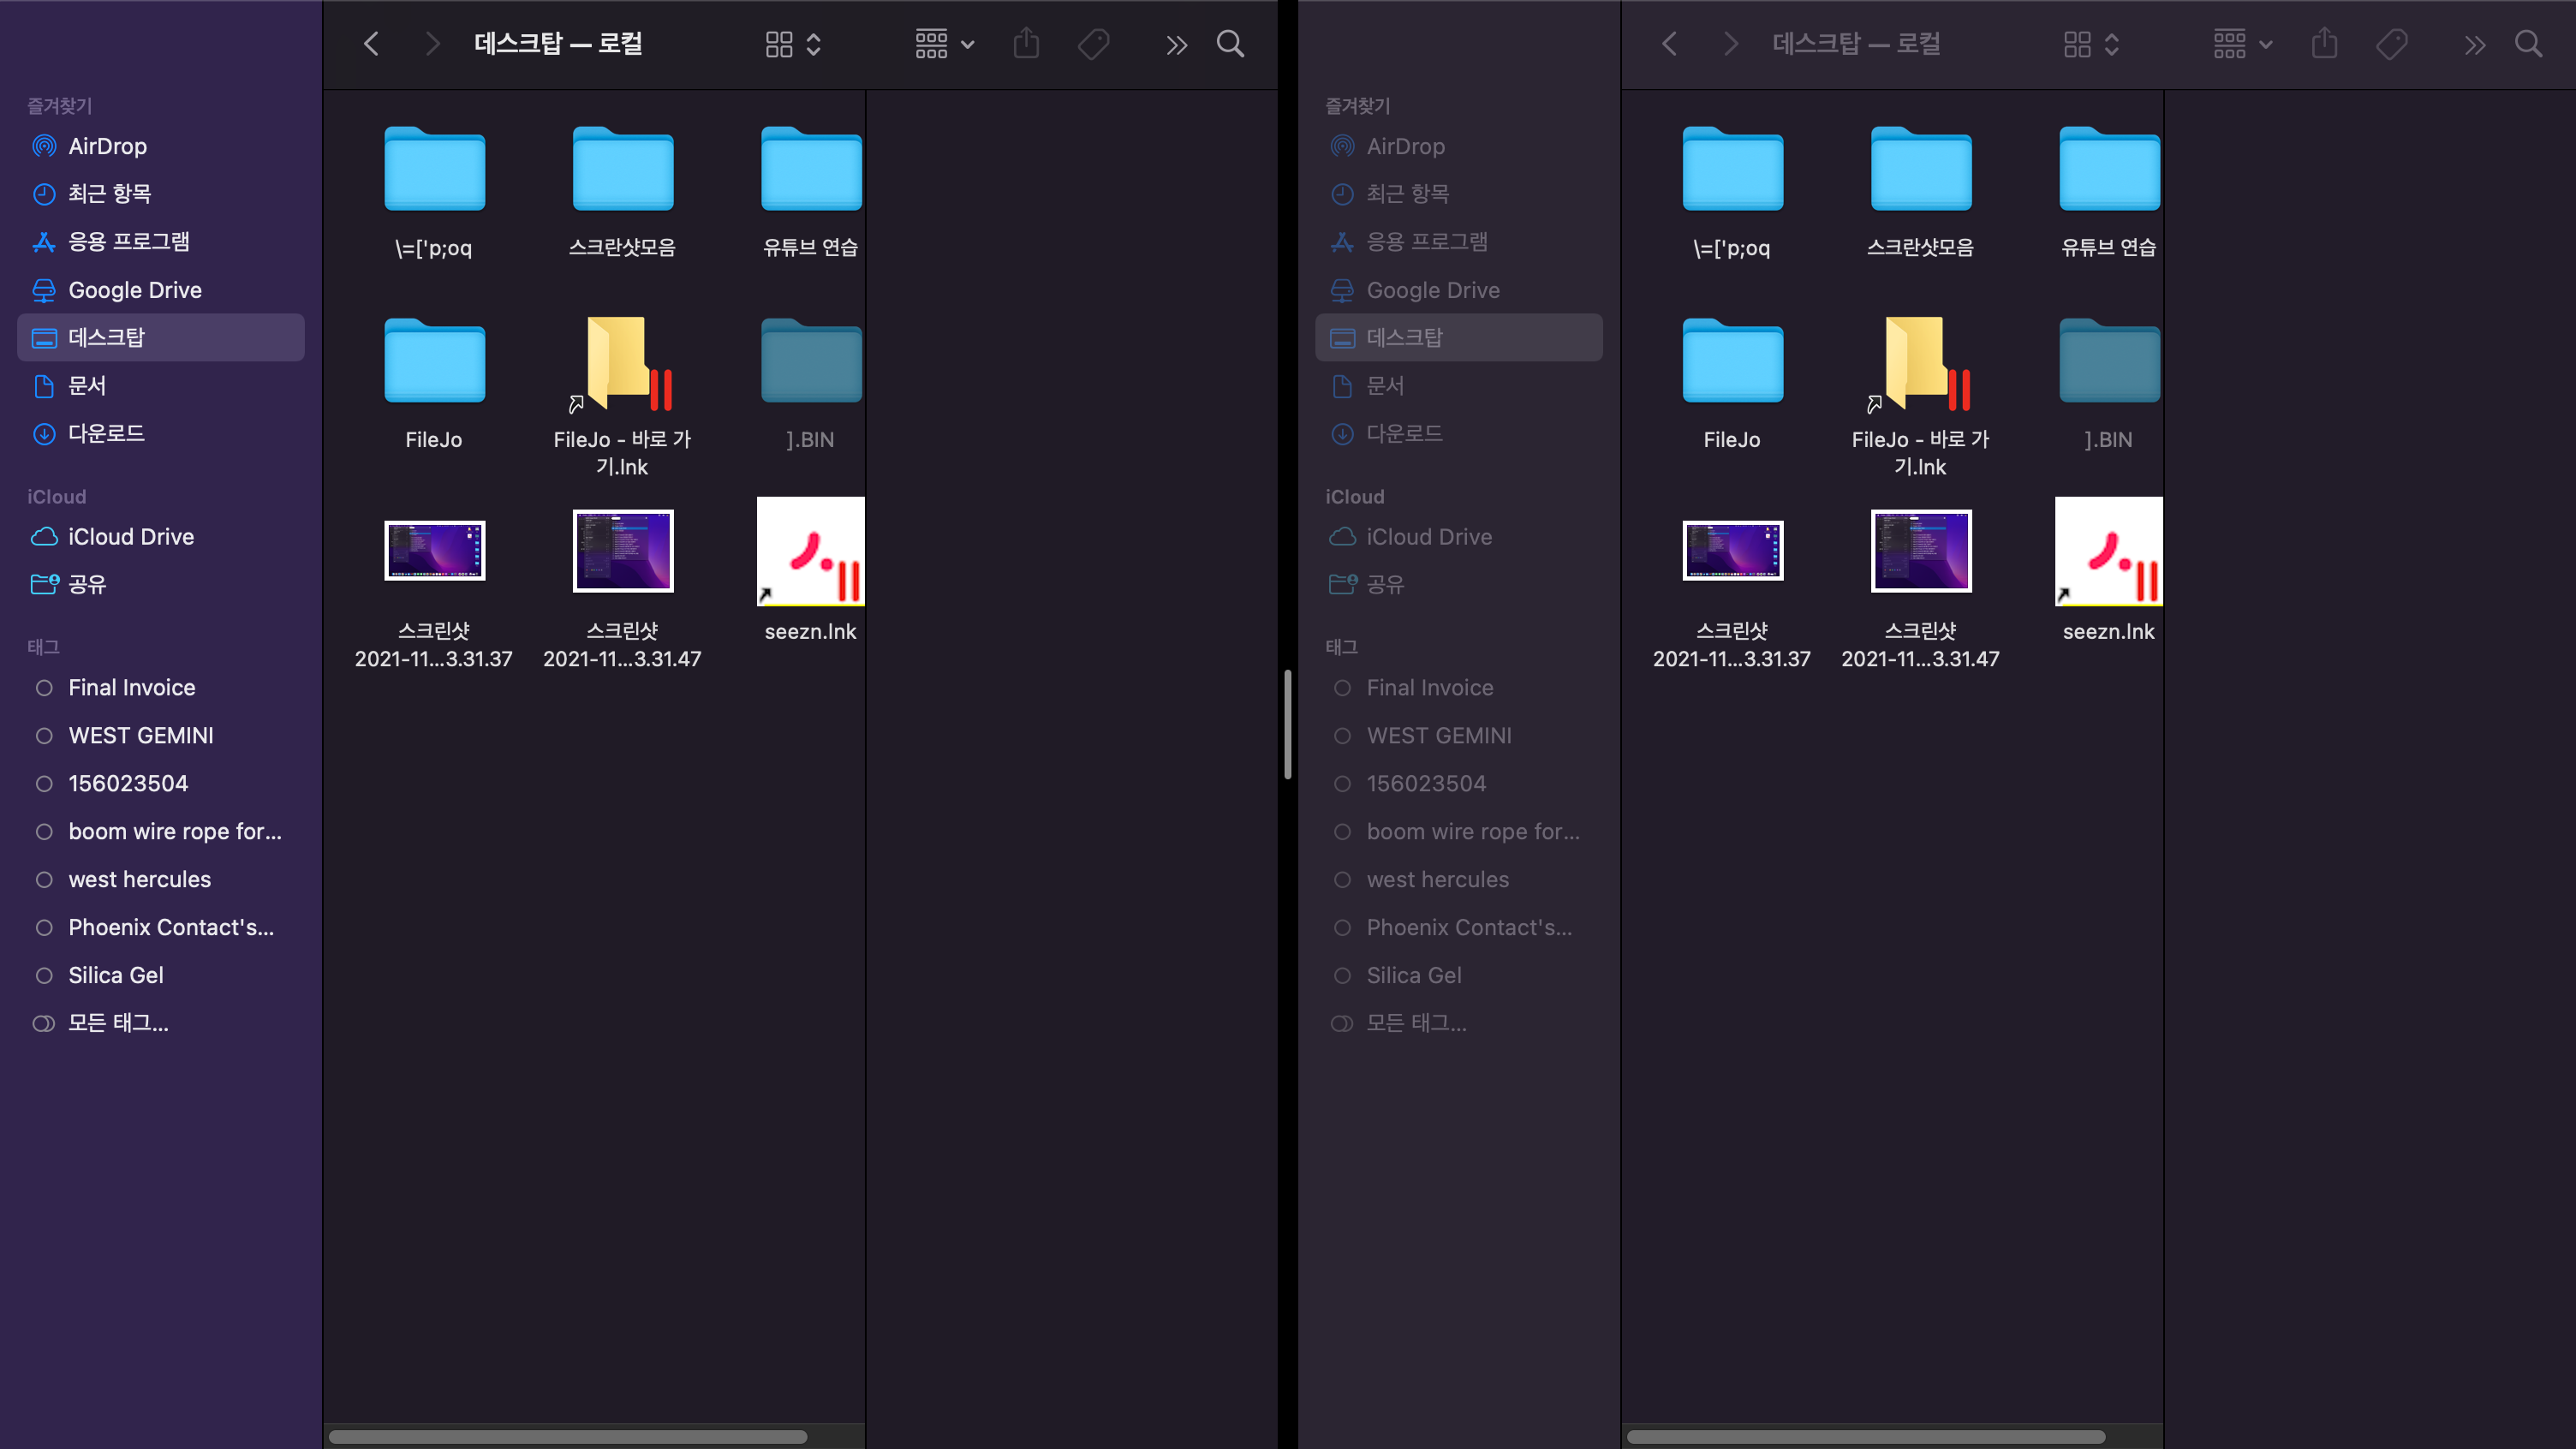Viewport: 2576px width, 1449px height.
Task: Open 다운로드 in the right window's sidebar
Action: pyautogui.click(x=1404, y=433)
